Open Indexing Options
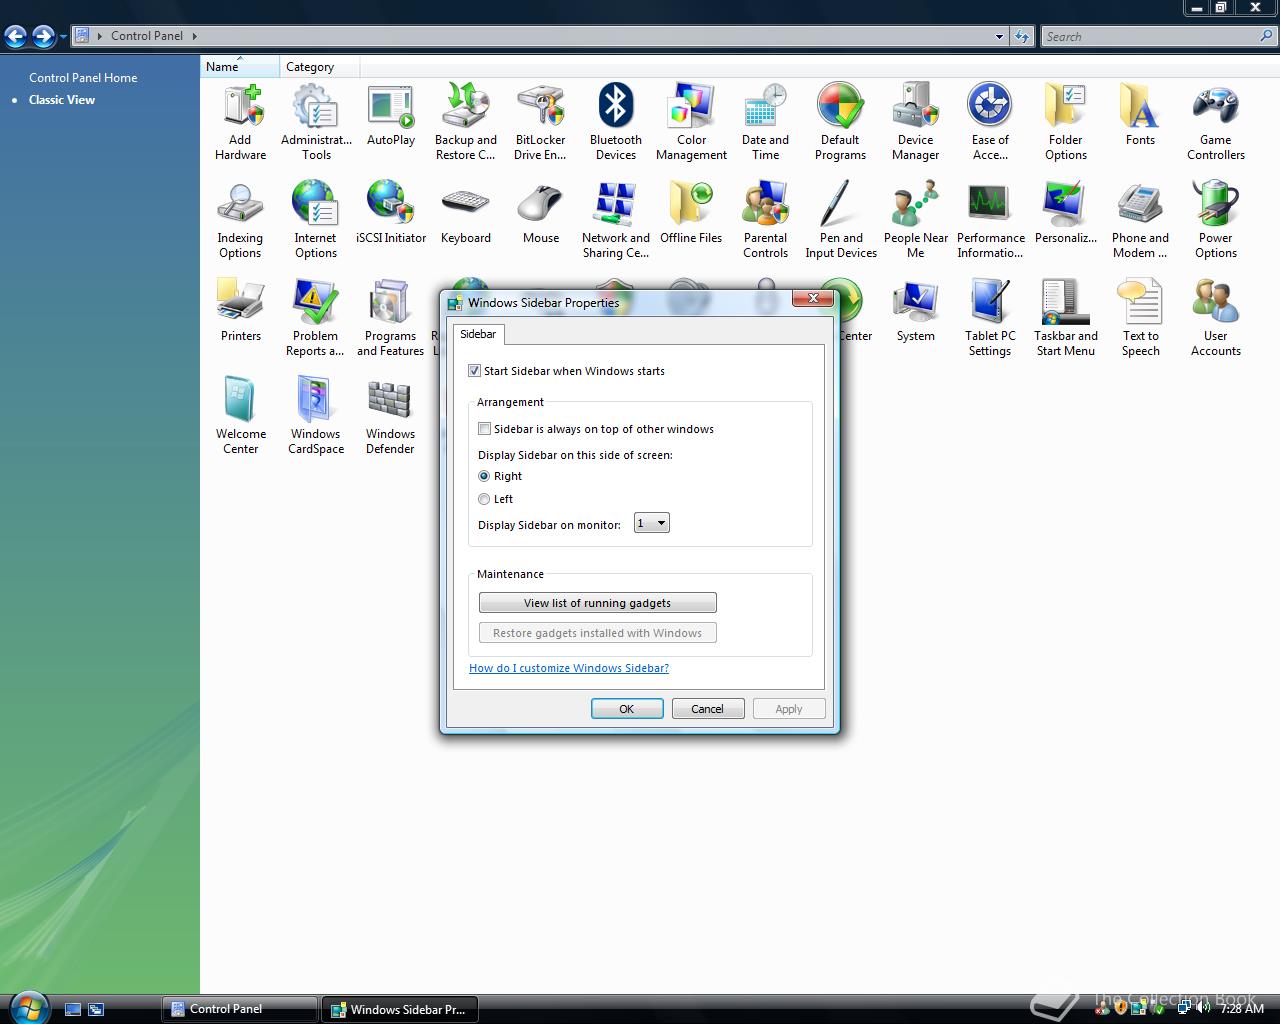1280x1024 pixels. [241, 220]
